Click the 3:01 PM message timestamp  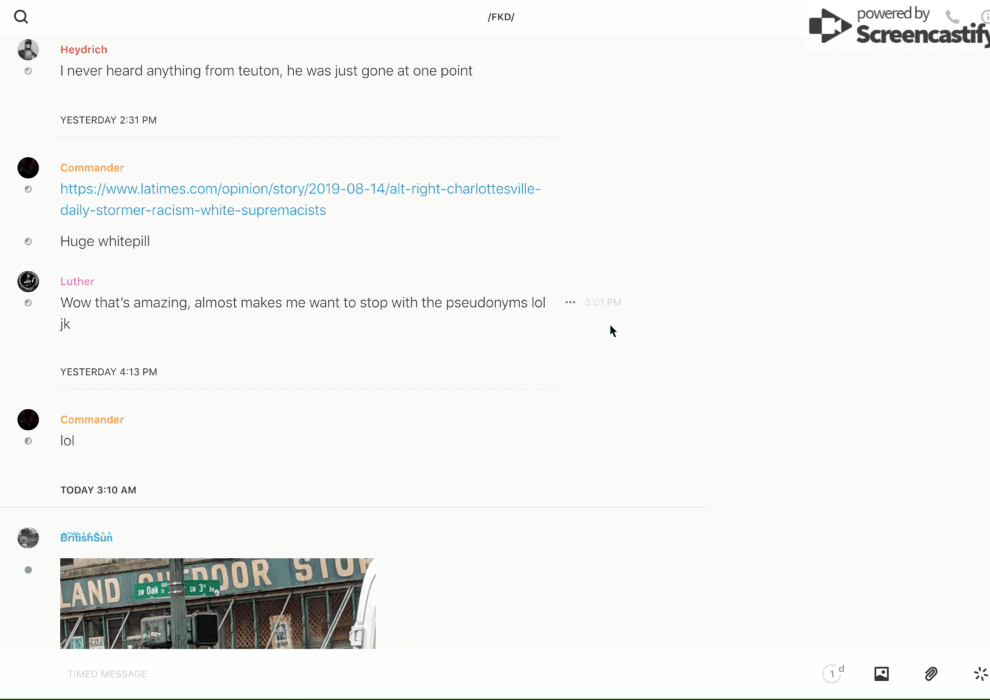[603, 302]
